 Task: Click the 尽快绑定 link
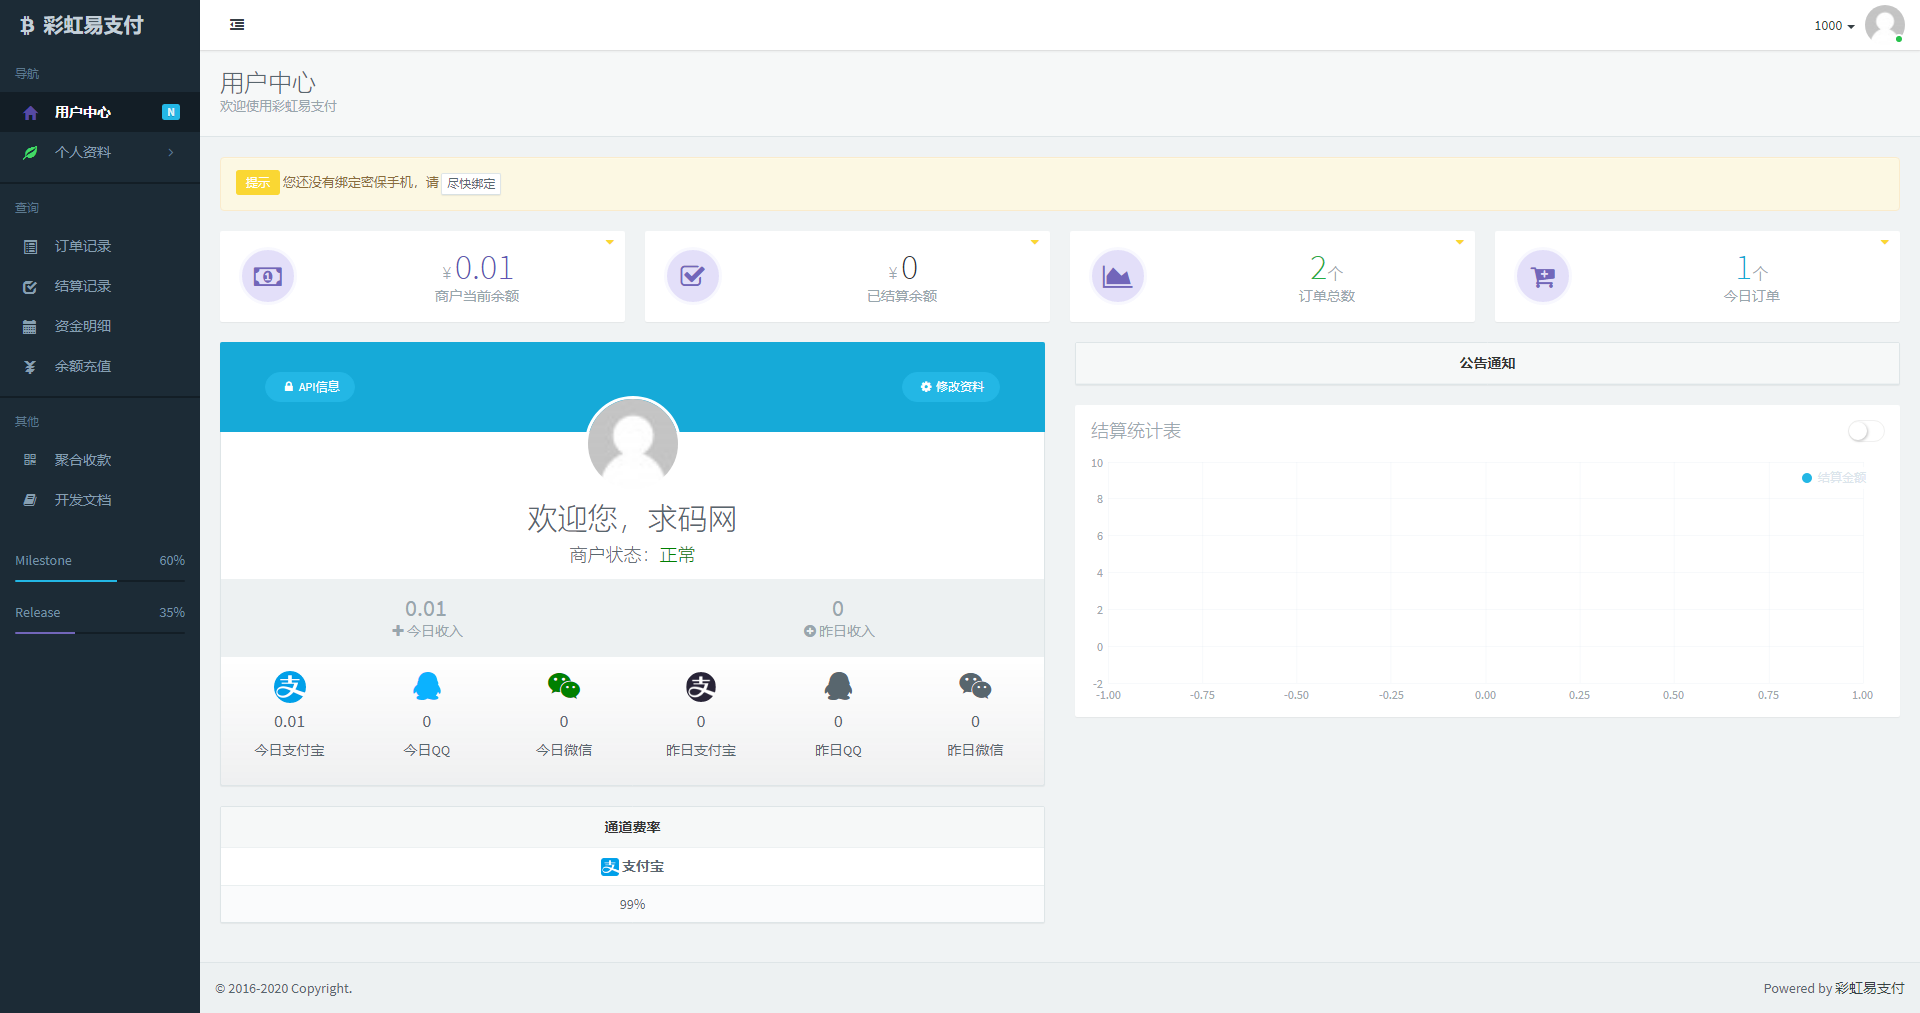pyautogui.click(x=471, y=184)
